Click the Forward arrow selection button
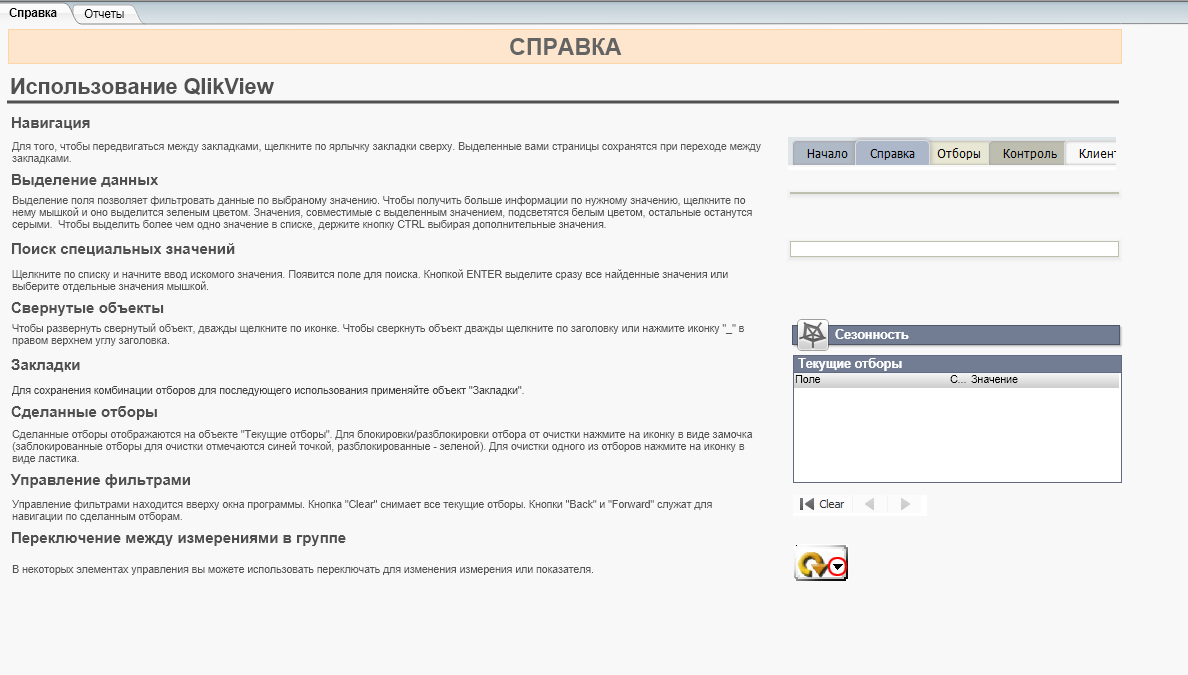Viewport: 1188px width, 675px height. pos(905,504)
